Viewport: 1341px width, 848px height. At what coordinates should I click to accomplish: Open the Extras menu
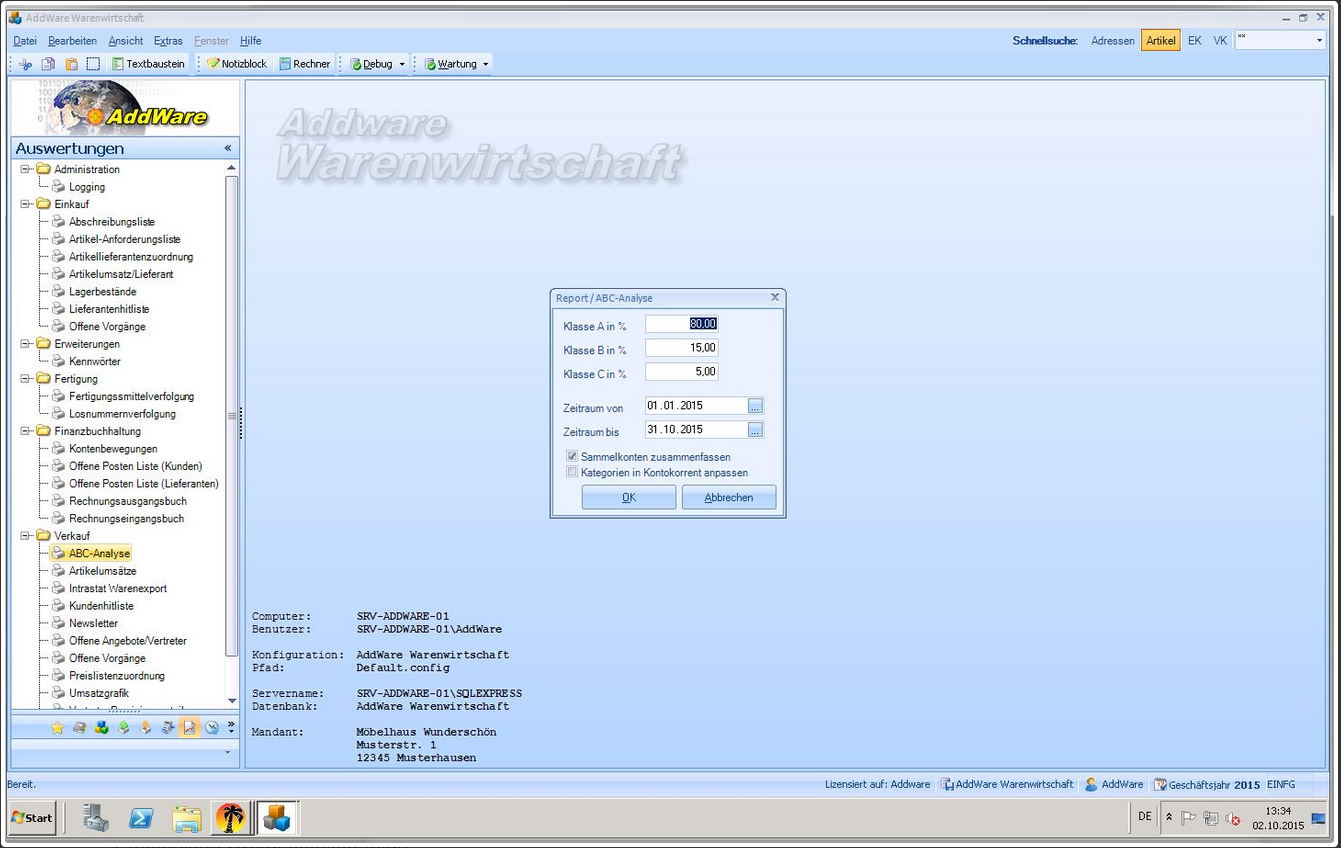(168, 41)
